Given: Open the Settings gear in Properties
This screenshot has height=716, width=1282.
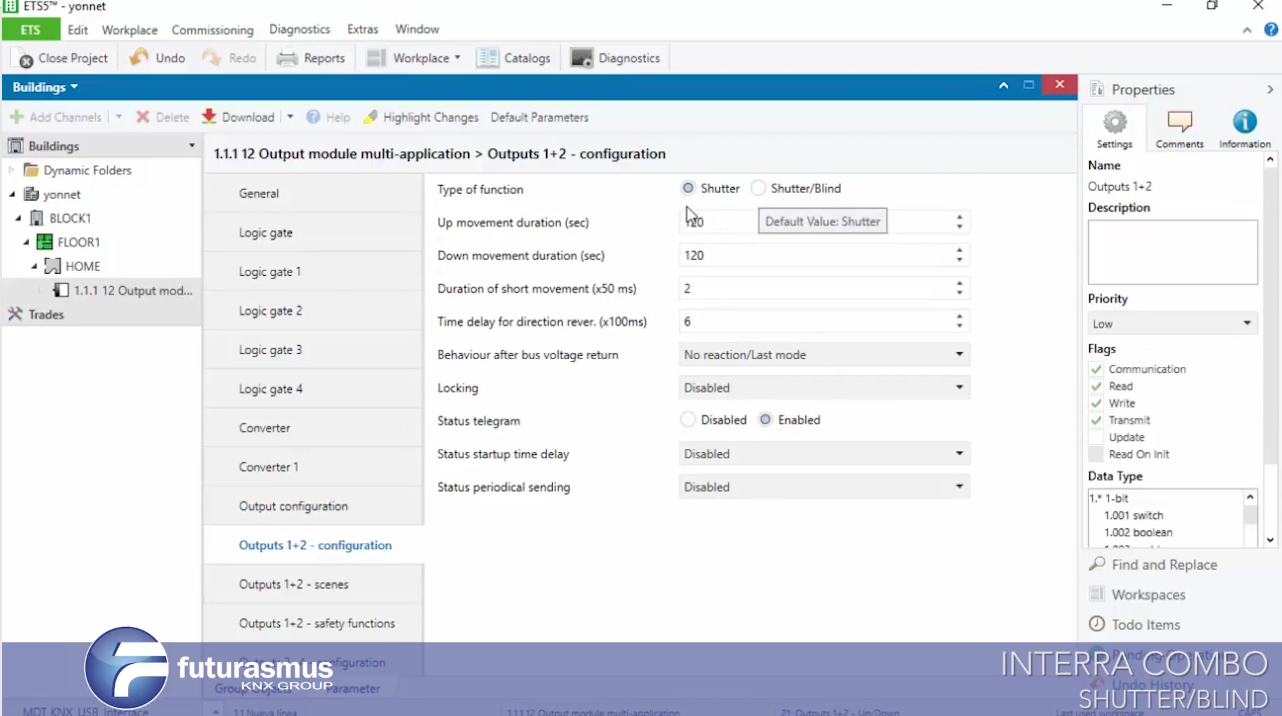Looking at the screenshot, I should (x=1114, y=123).
